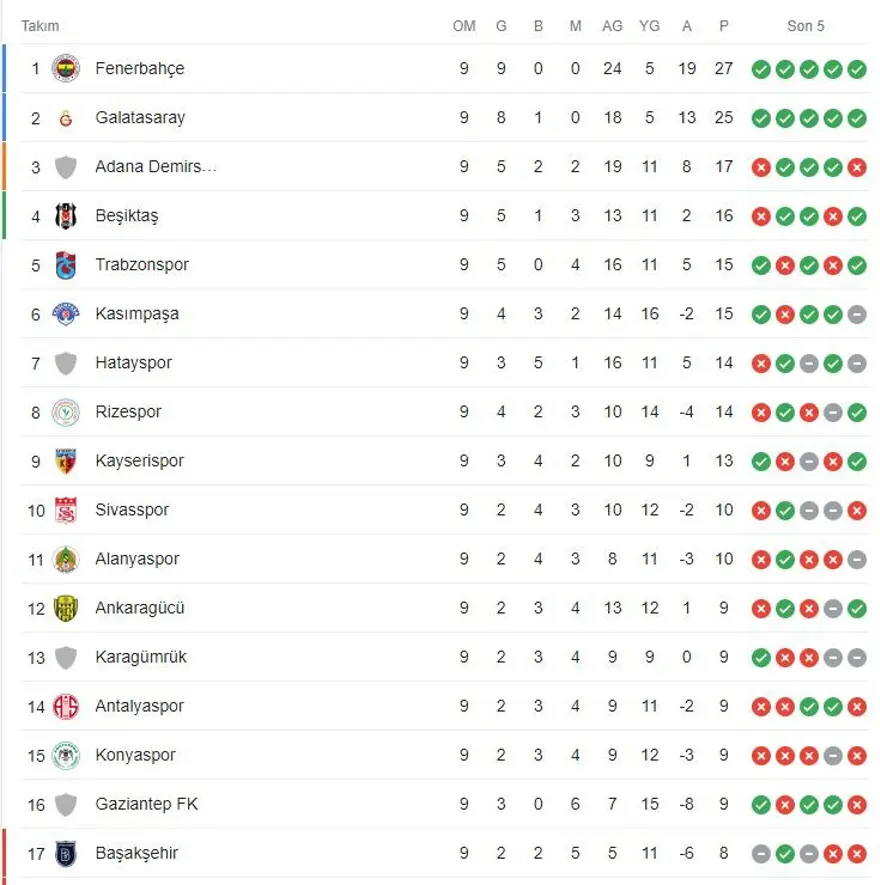Click the Adana Demirspor team name

pyautogui.click(x=155, y=167)
